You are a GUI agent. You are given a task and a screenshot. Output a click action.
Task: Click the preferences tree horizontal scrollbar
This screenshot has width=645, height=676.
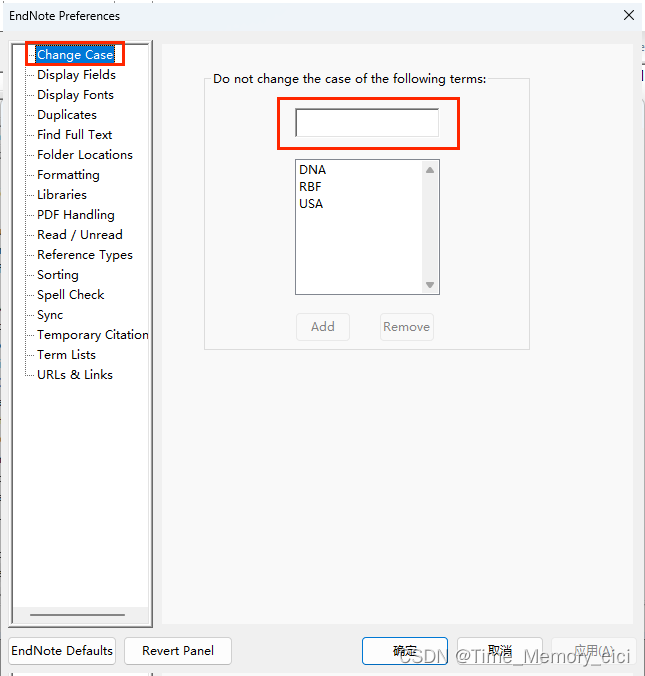point(78,615)
